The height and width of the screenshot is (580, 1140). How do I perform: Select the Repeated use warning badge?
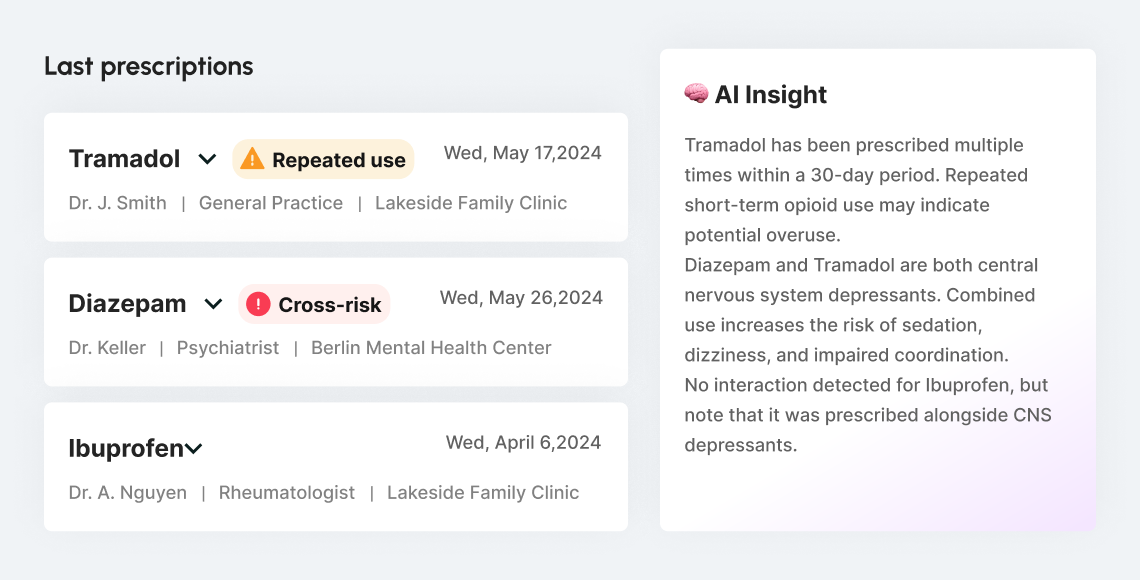322,159
